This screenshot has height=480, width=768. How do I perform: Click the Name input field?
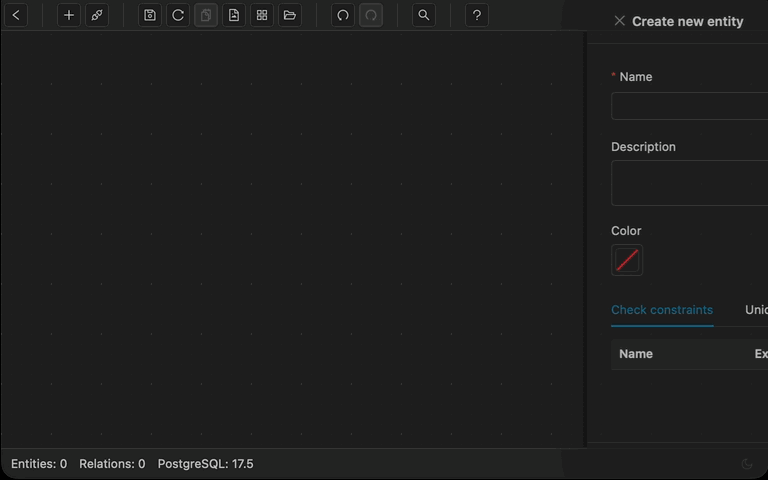pyautogui.click(x=690, y=106)
